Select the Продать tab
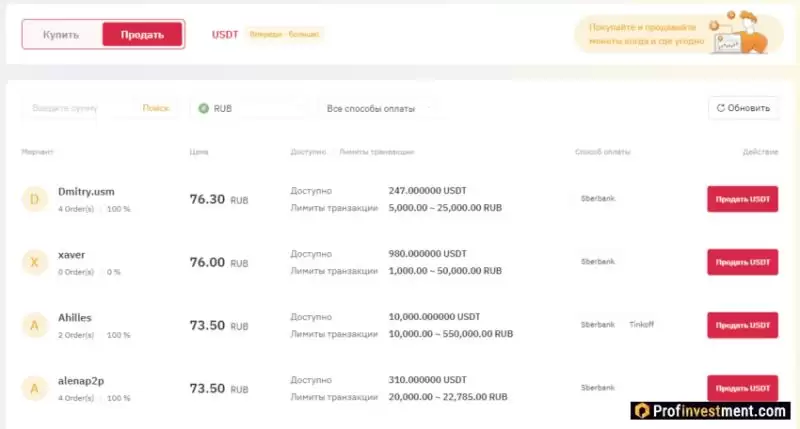This screenshot has height=429, width=800. 142,34
